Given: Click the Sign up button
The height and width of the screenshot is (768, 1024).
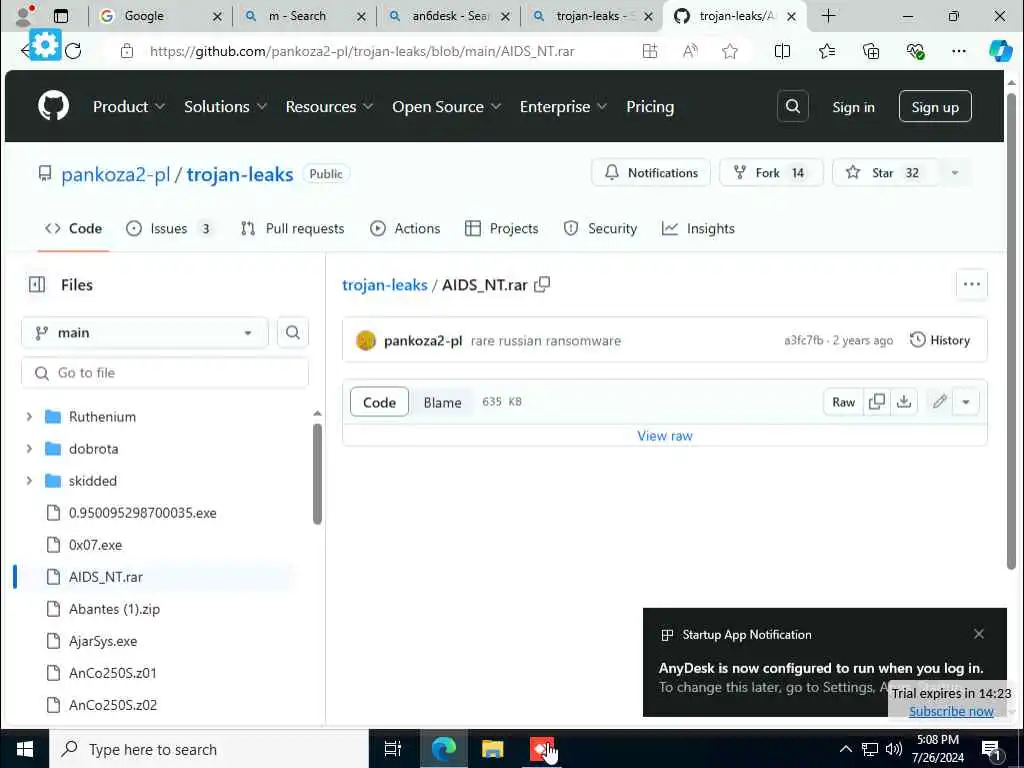Looking at the screenshot, I should (935, 106).
